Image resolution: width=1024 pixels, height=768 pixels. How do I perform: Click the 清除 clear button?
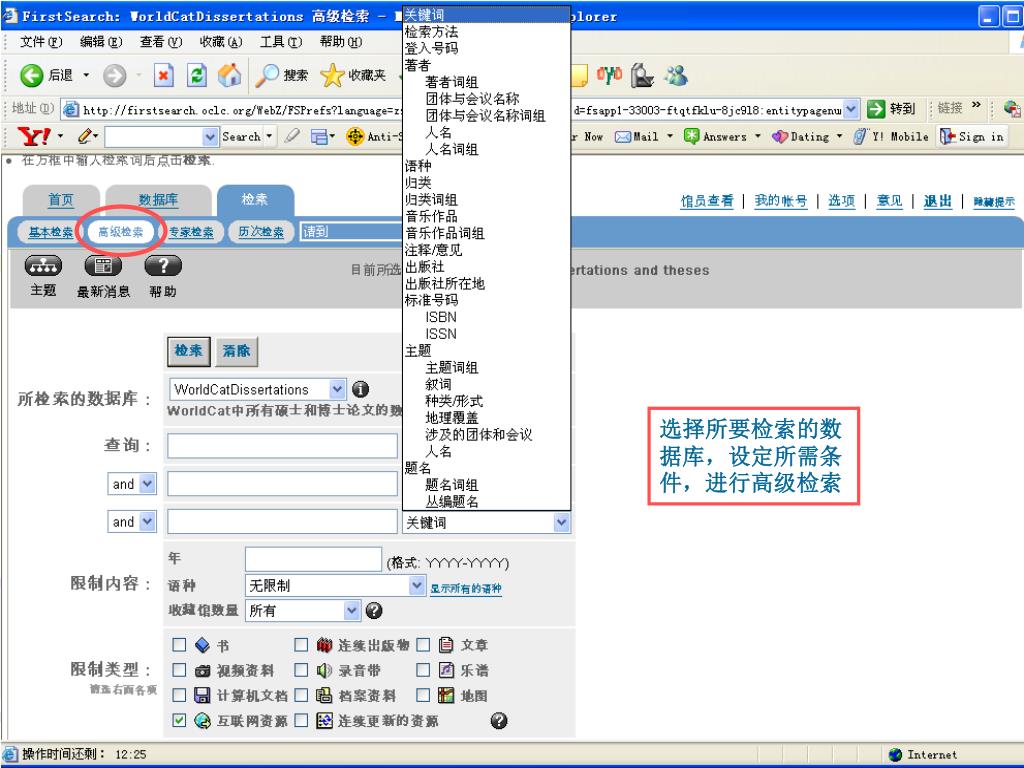(x=236, y=351)
